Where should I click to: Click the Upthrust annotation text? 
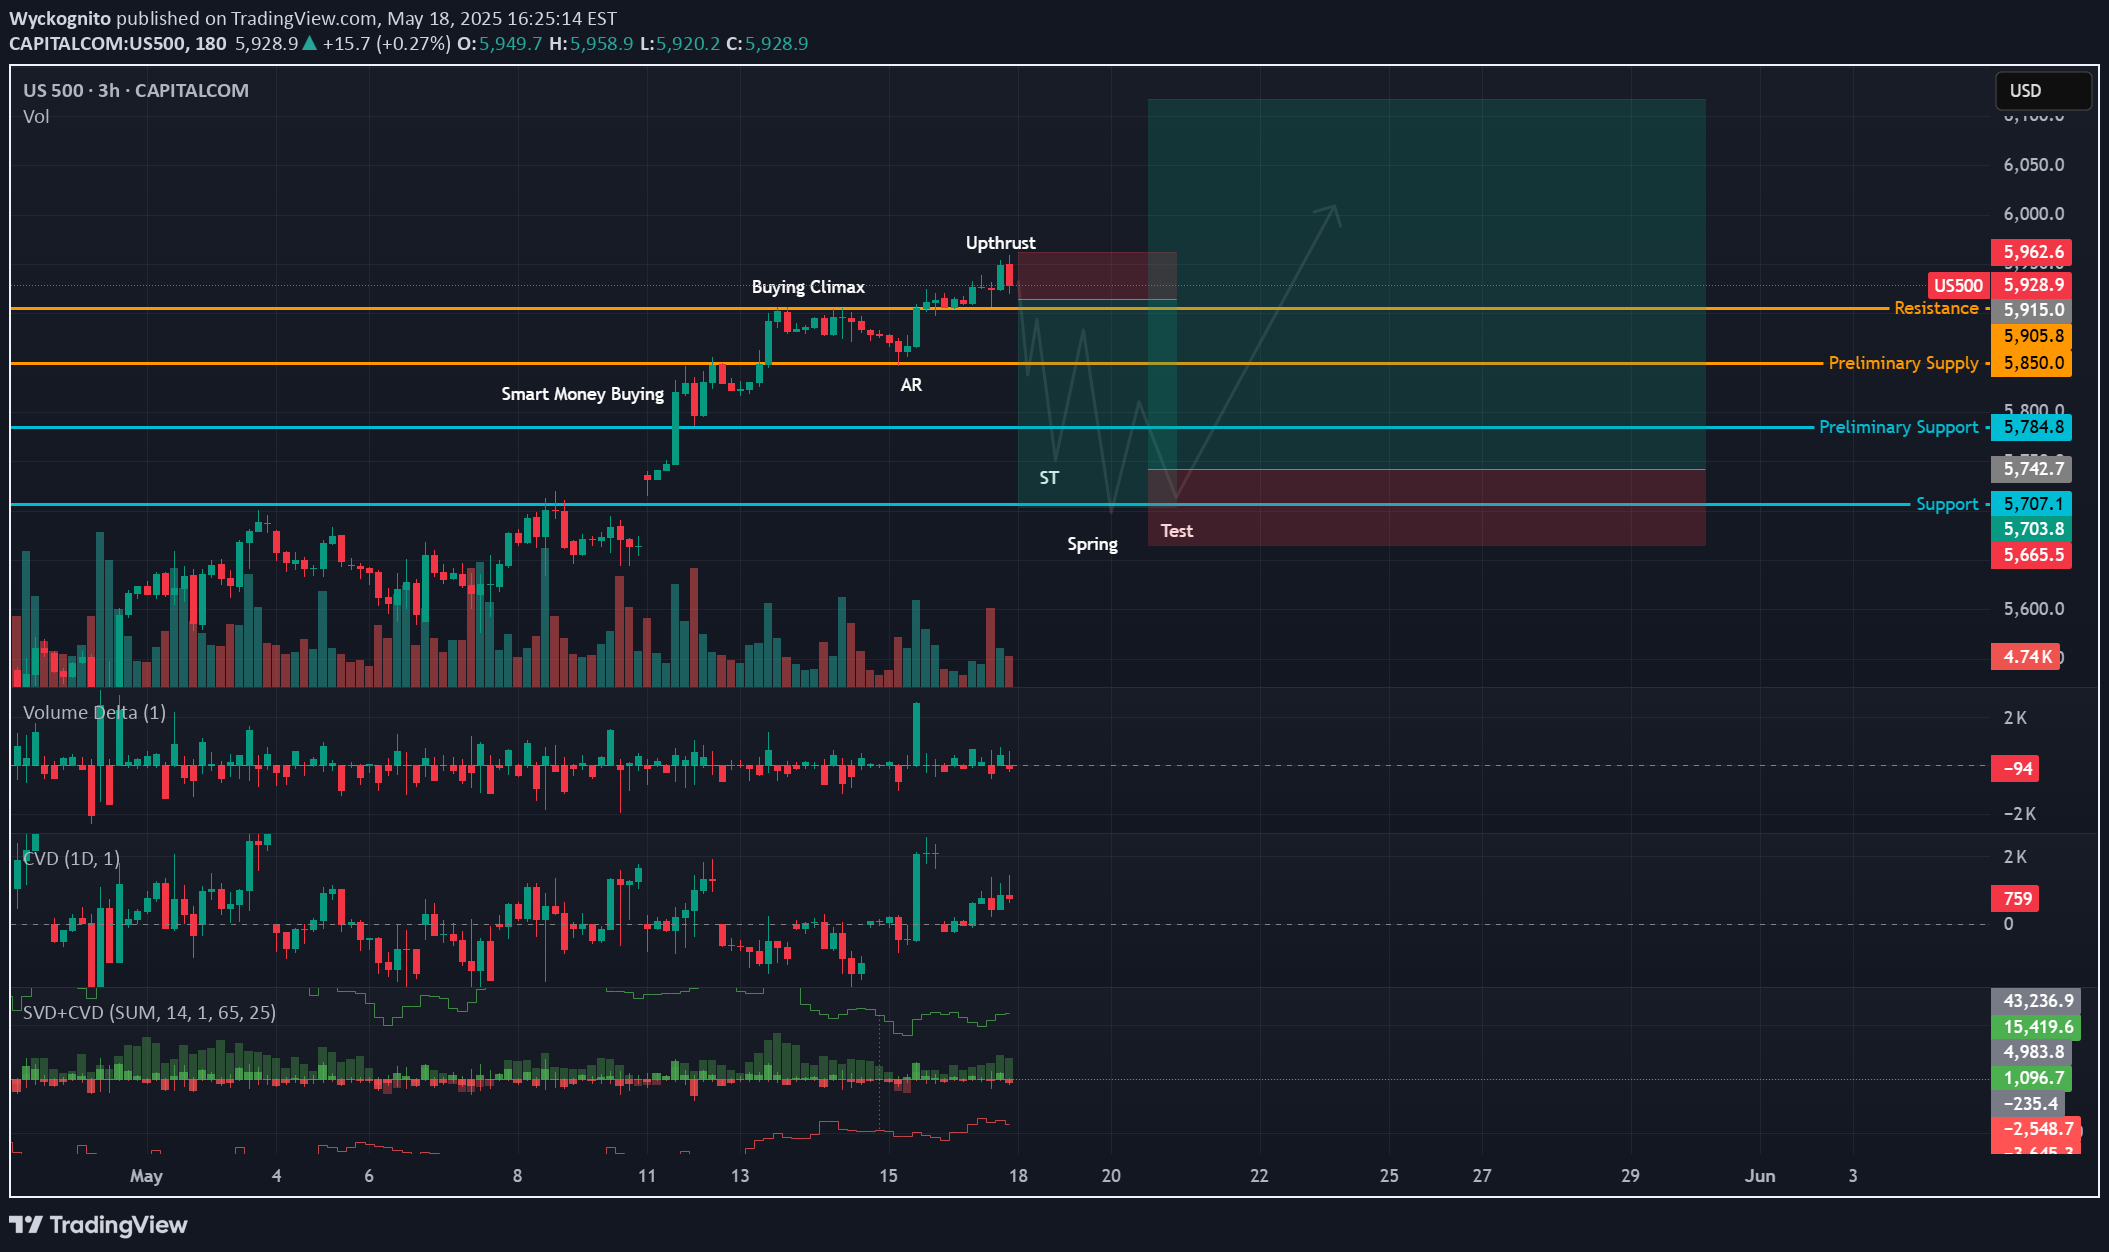point(1000,242)
